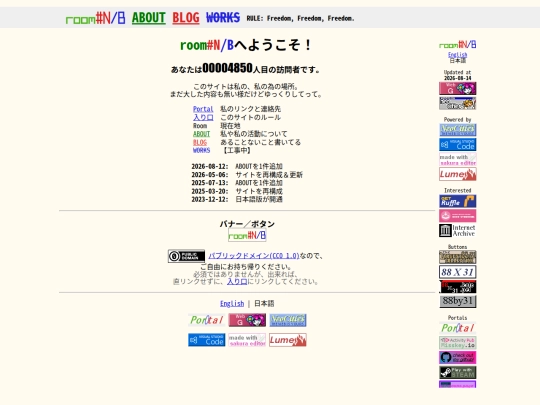
Task: Open the Visual Studio Code badge under Powered by
Action: point(458,145)
